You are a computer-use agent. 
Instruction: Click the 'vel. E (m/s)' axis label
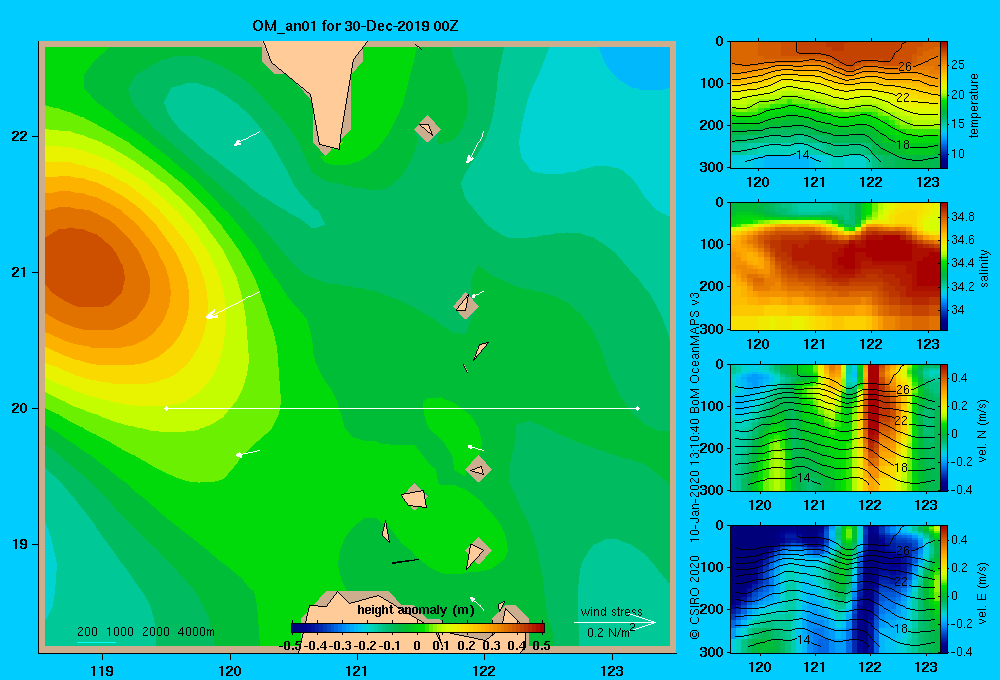pos(983,593)
